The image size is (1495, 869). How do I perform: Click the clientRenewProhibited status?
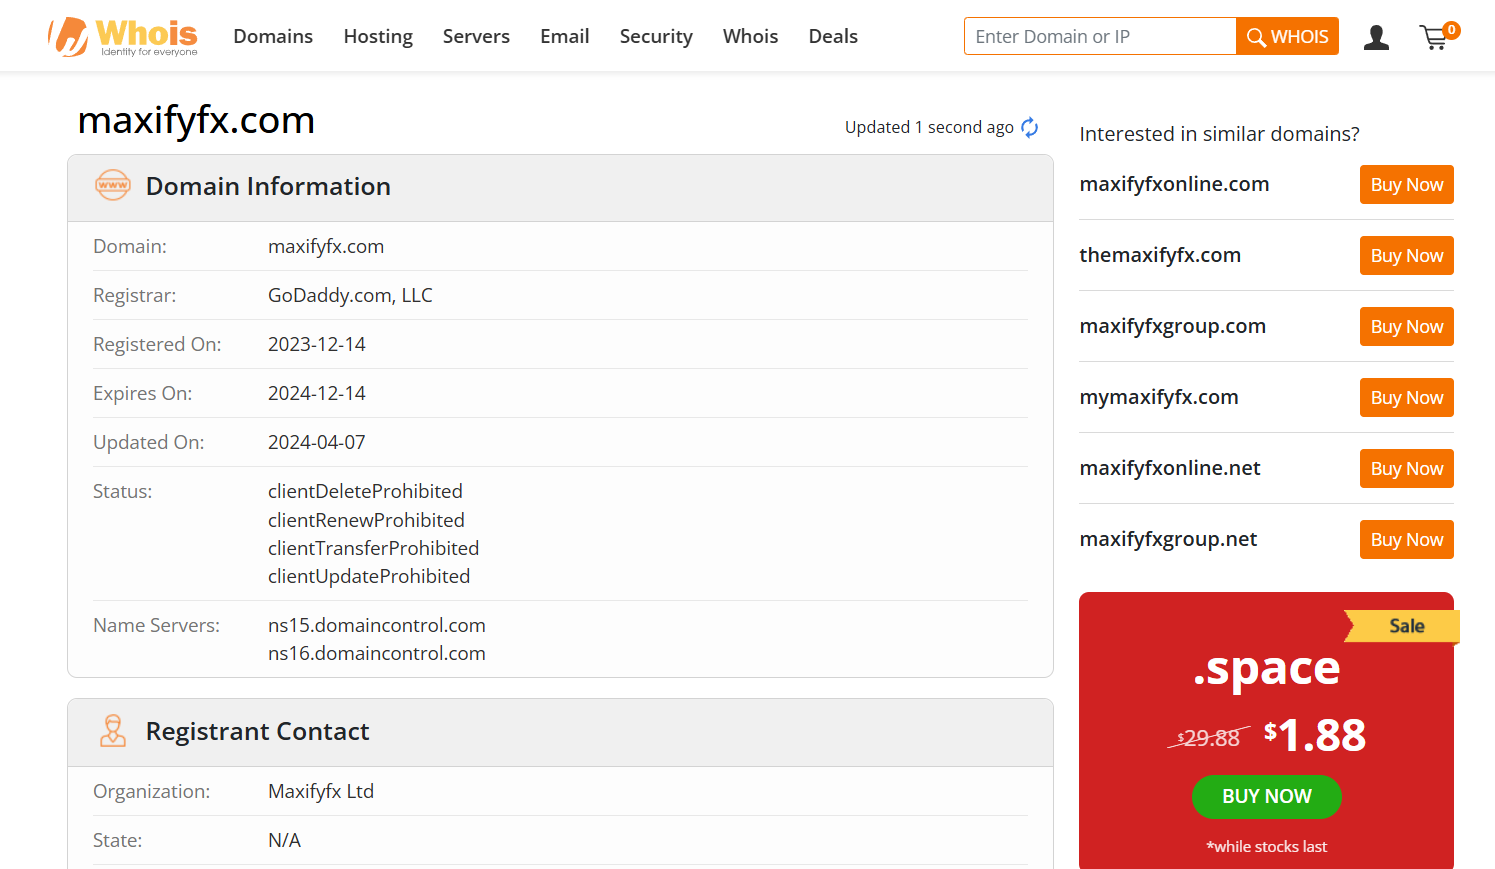point(366,520)
